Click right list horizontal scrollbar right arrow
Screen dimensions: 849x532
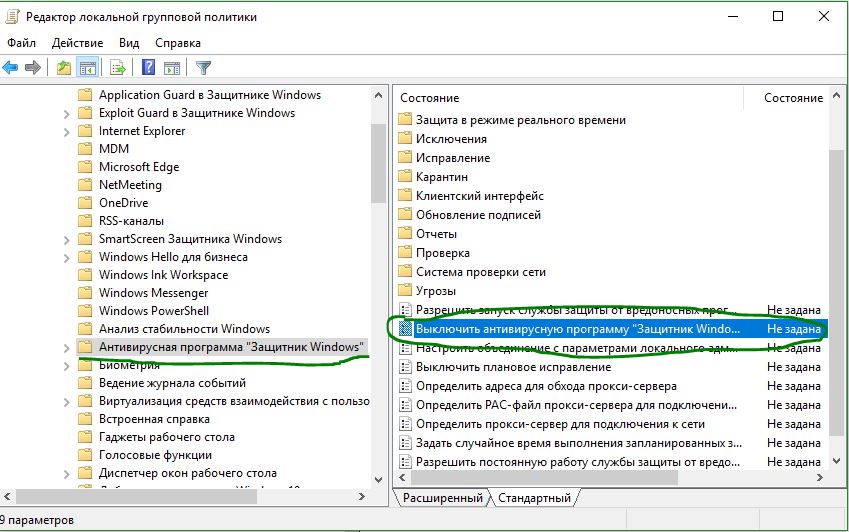pyautogui.click(x=820, y=477)
